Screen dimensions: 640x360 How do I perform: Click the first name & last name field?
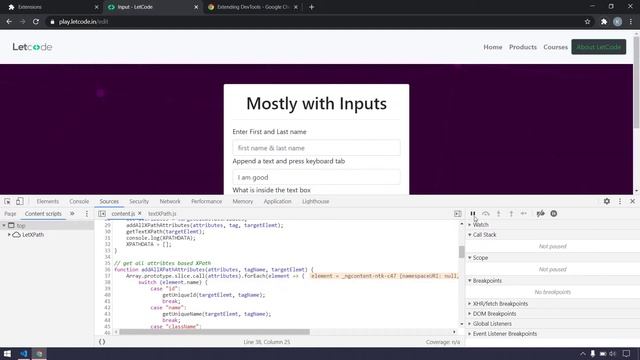pos(316,148)
